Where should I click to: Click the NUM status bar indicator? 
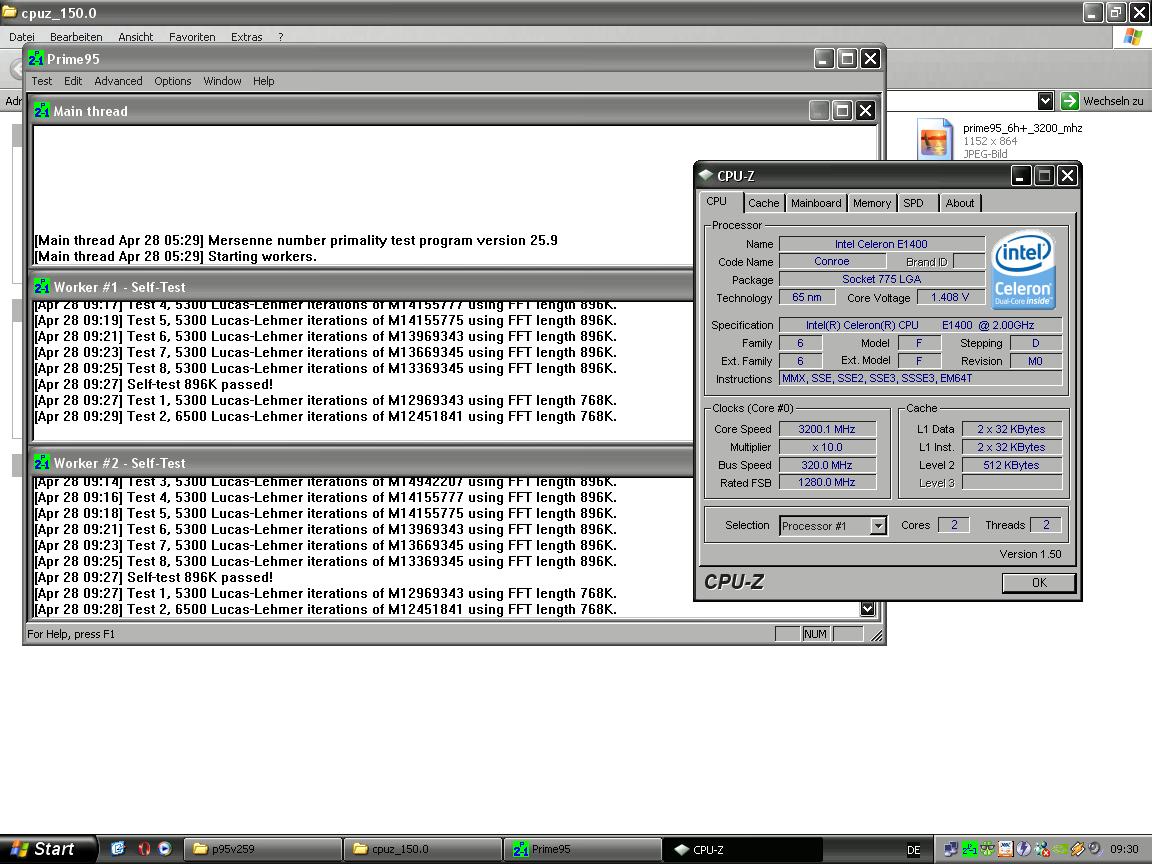(x=815, y=634)
